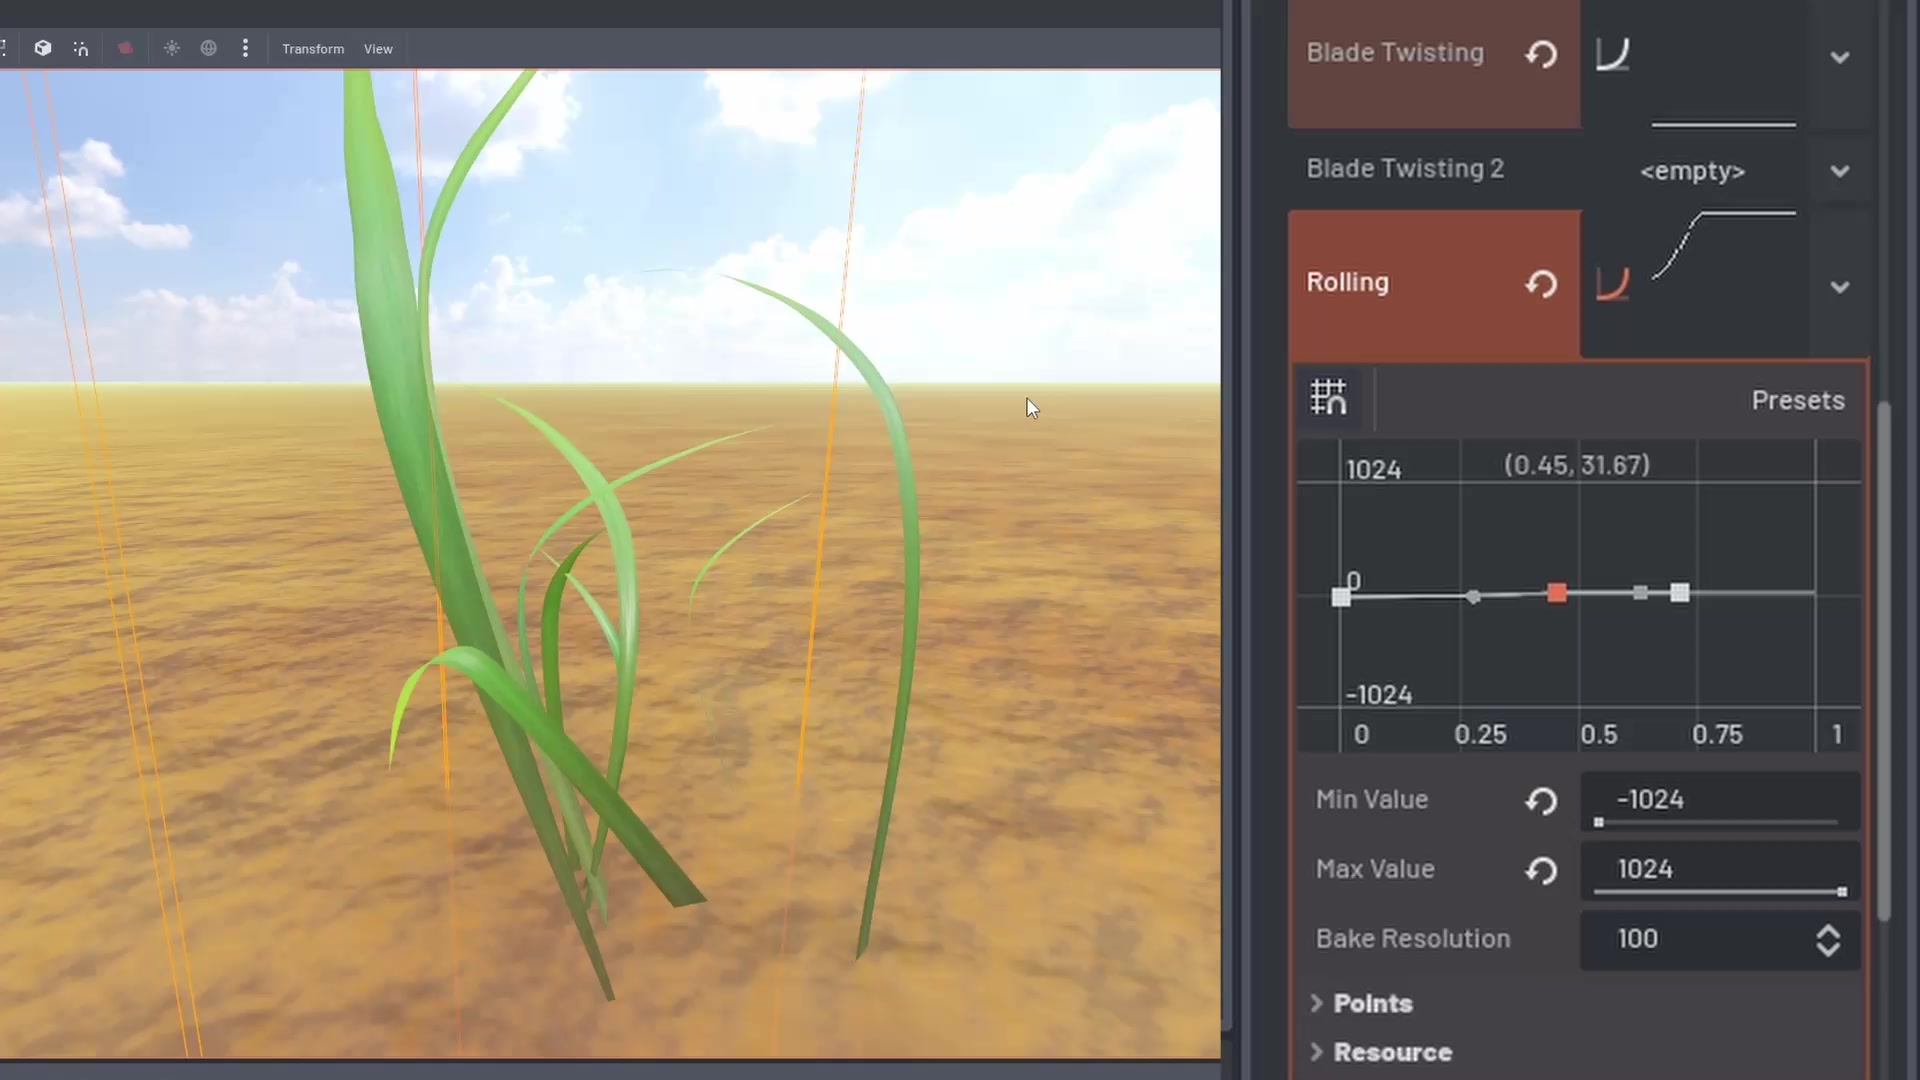
Task: Open the curve Presets list
Action: [x=1797, y=400]
